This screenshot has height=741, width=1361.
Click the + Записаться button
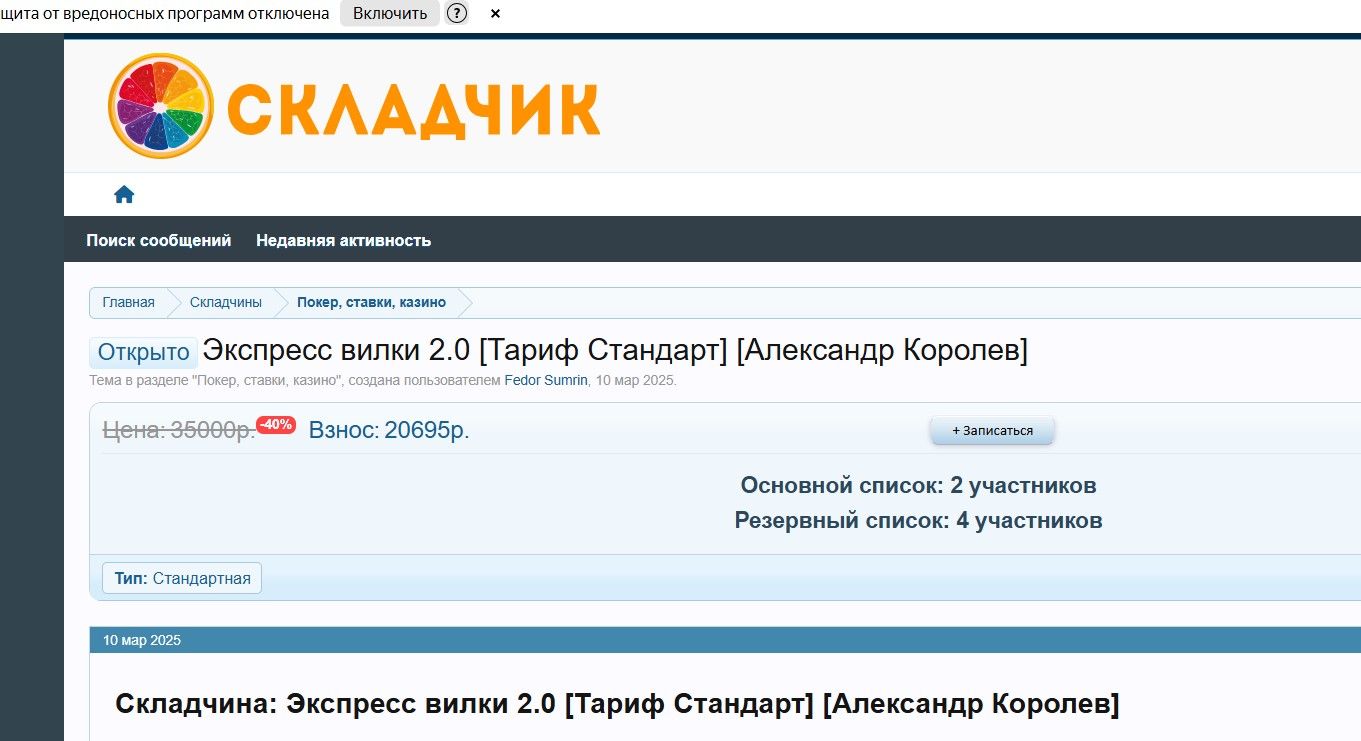[992, 430]
